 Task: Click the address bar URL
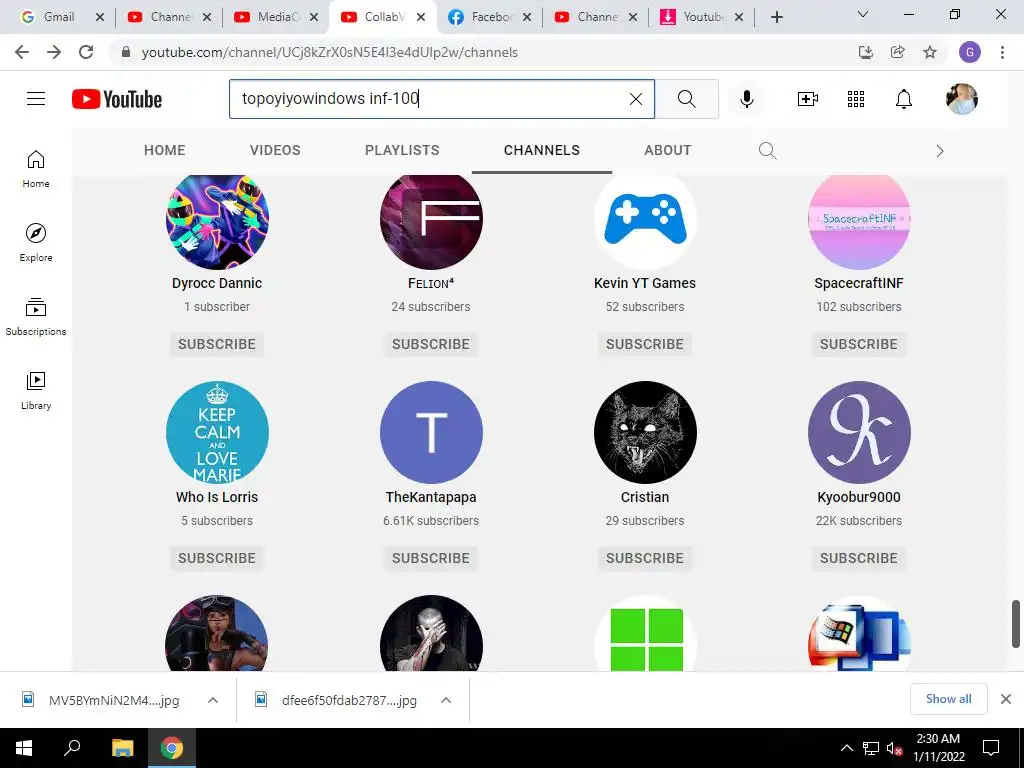click(x=330, y=52)
